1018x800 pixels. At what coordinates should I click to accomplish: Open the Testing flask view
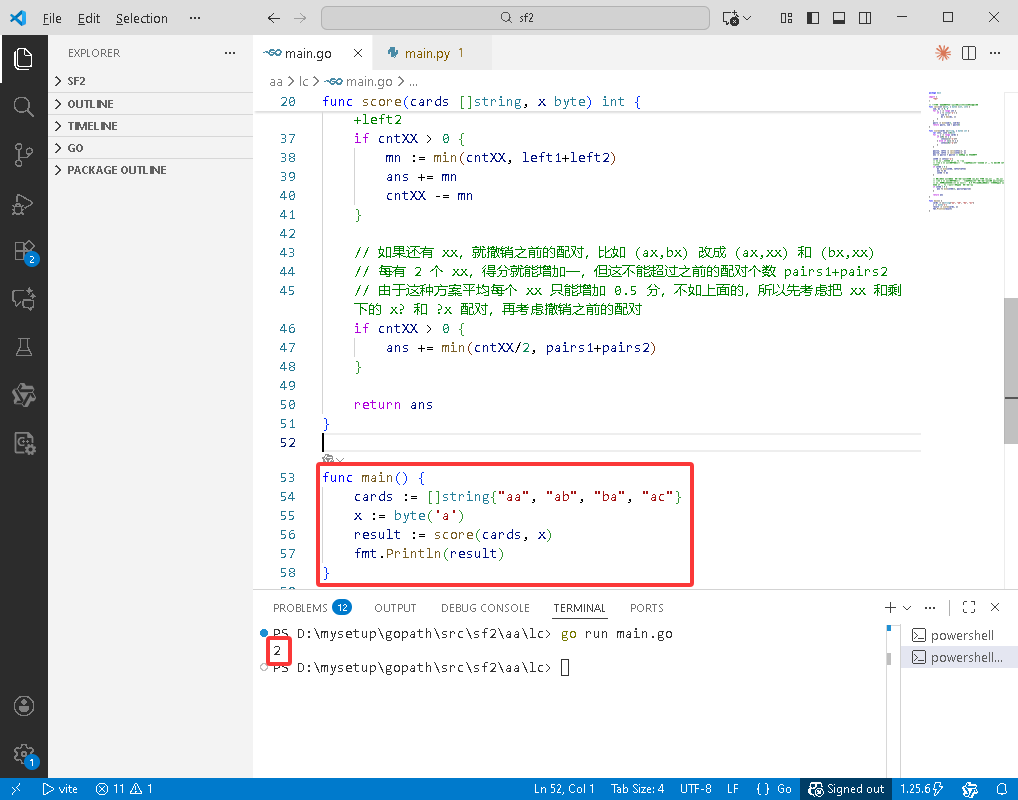[23, 347]
